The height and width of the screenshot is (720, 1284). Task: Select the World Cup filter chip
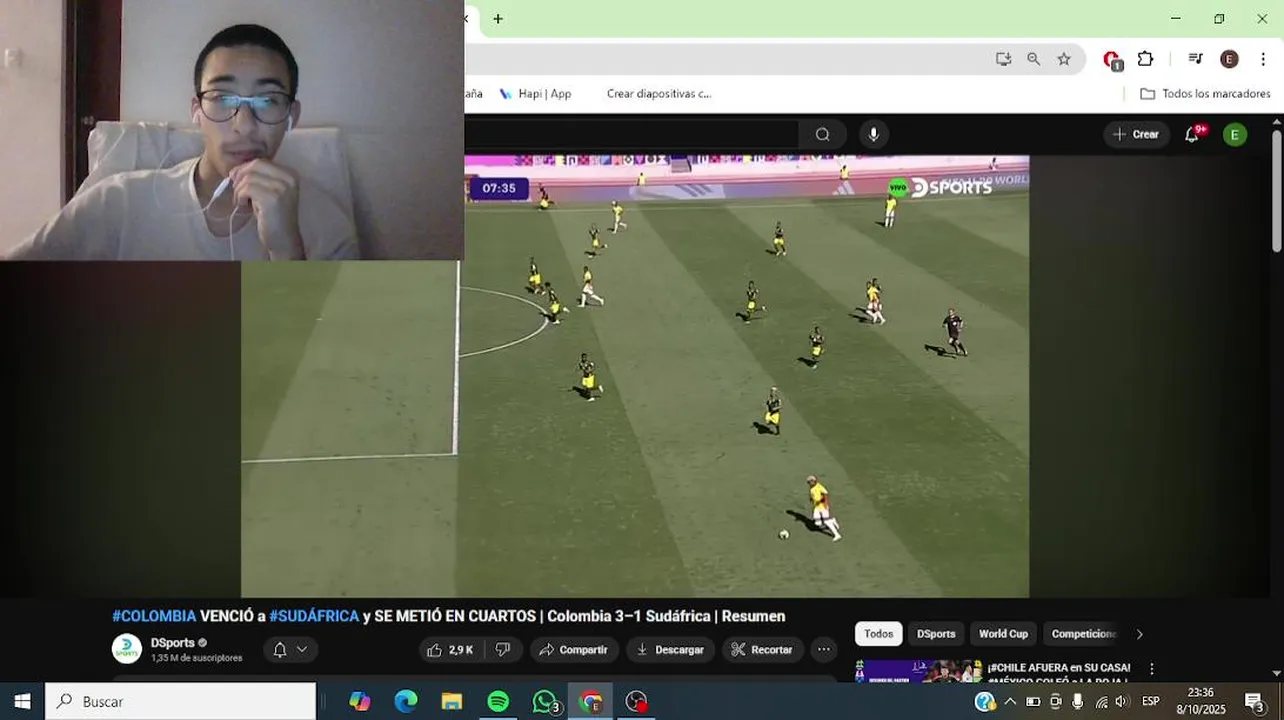[x=1003, y=634]
